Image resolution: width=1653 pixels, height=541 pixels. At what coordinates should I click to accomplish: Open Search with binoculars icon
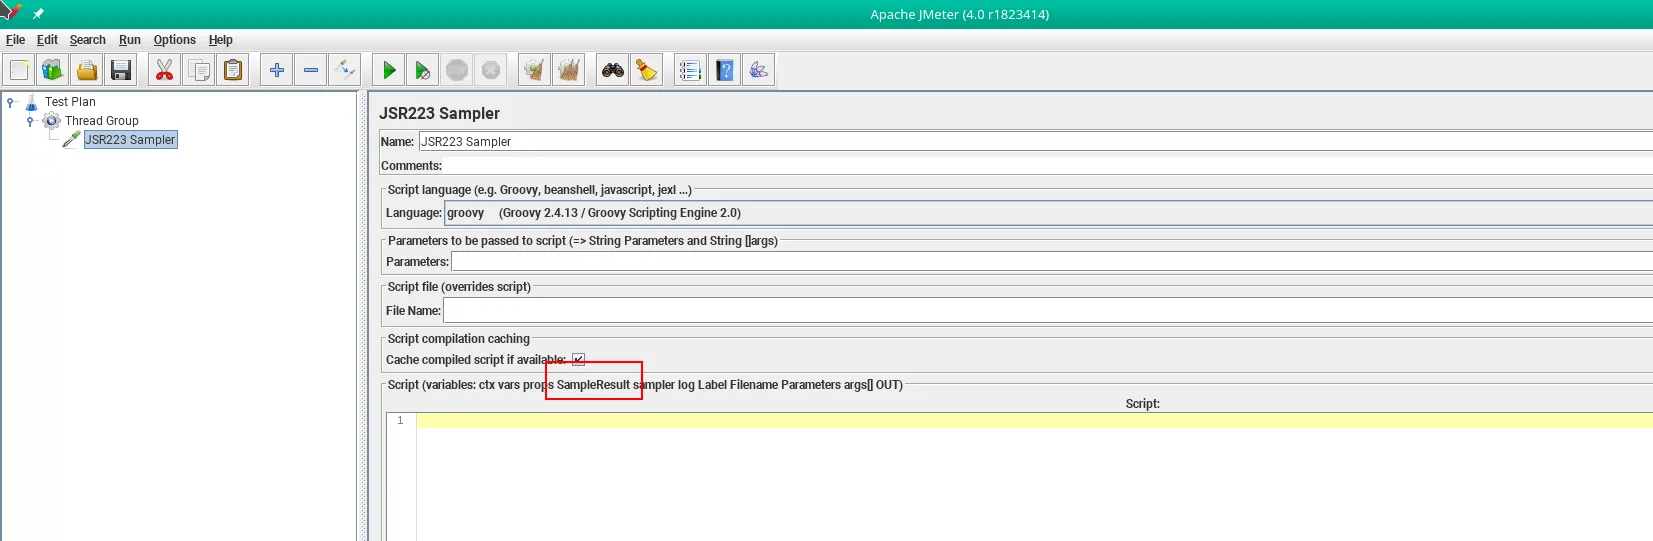pyautogui.click(x=613, y=70)
